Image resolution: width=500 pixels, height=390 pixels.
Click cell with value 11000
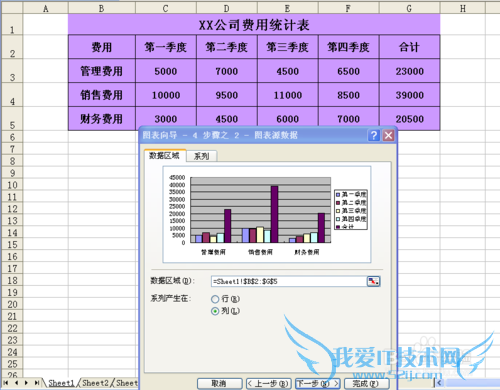tap(288, 95)
